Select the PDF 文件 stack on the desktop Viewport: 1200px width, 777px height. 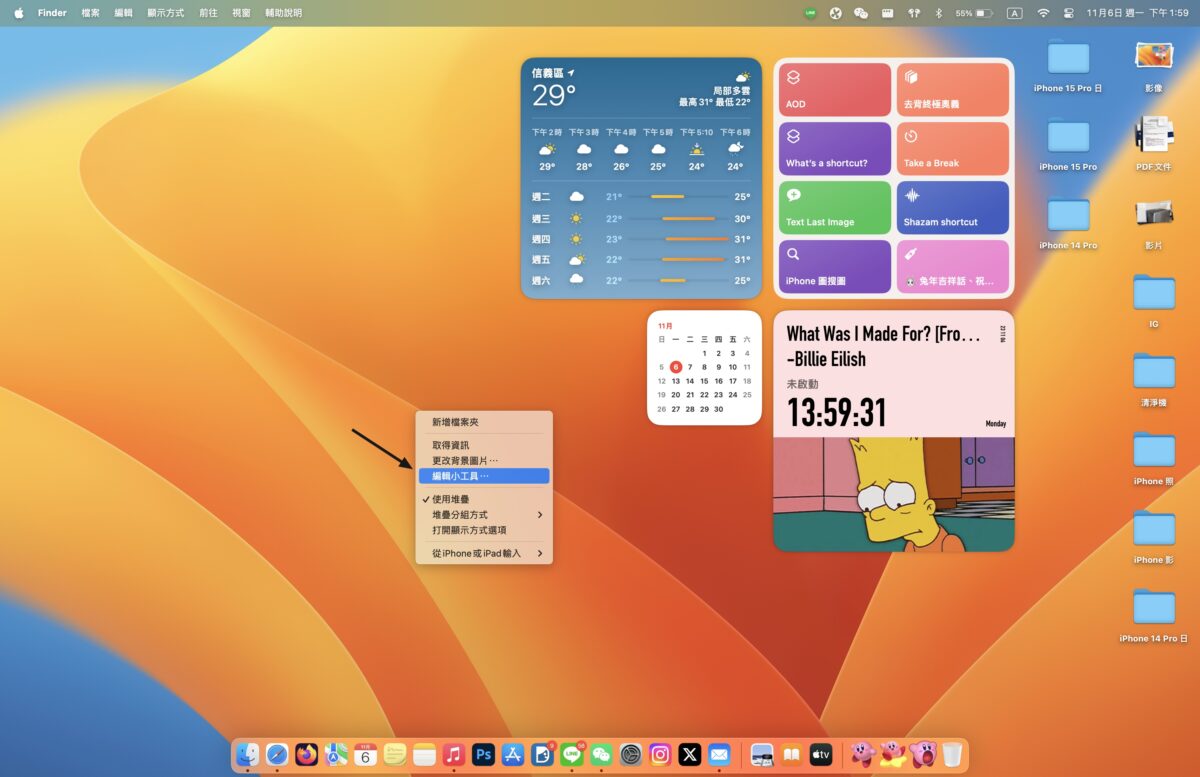1153,144
